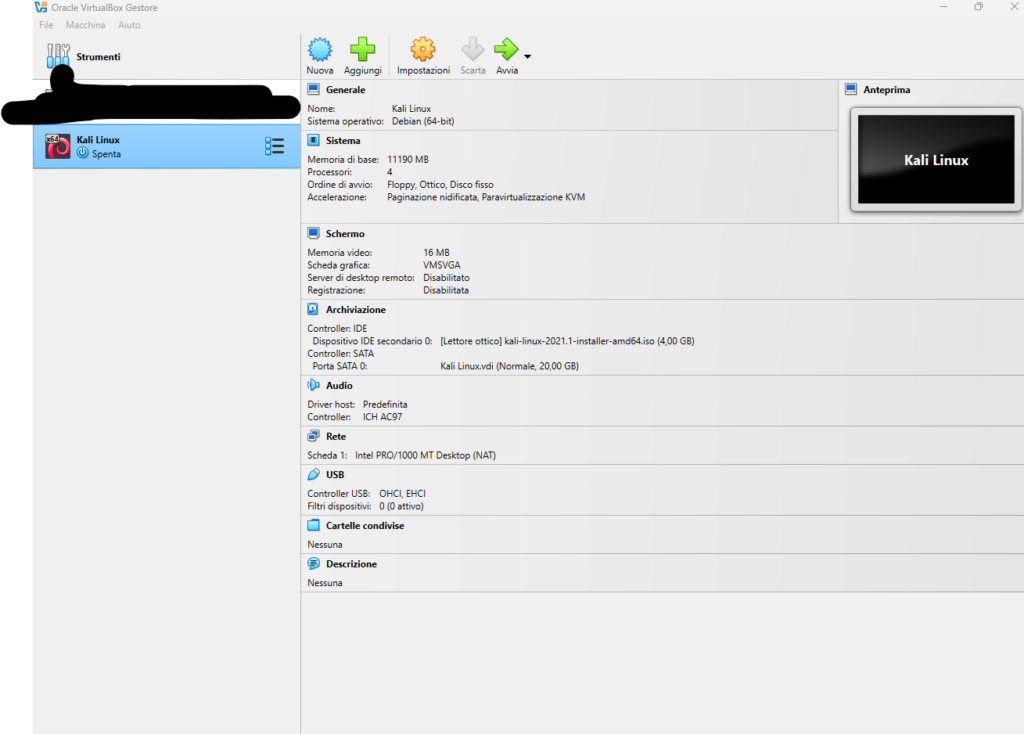
Task: Open the Strumenti tools icon
Action: pyautogui.click(x=59, y=56)
